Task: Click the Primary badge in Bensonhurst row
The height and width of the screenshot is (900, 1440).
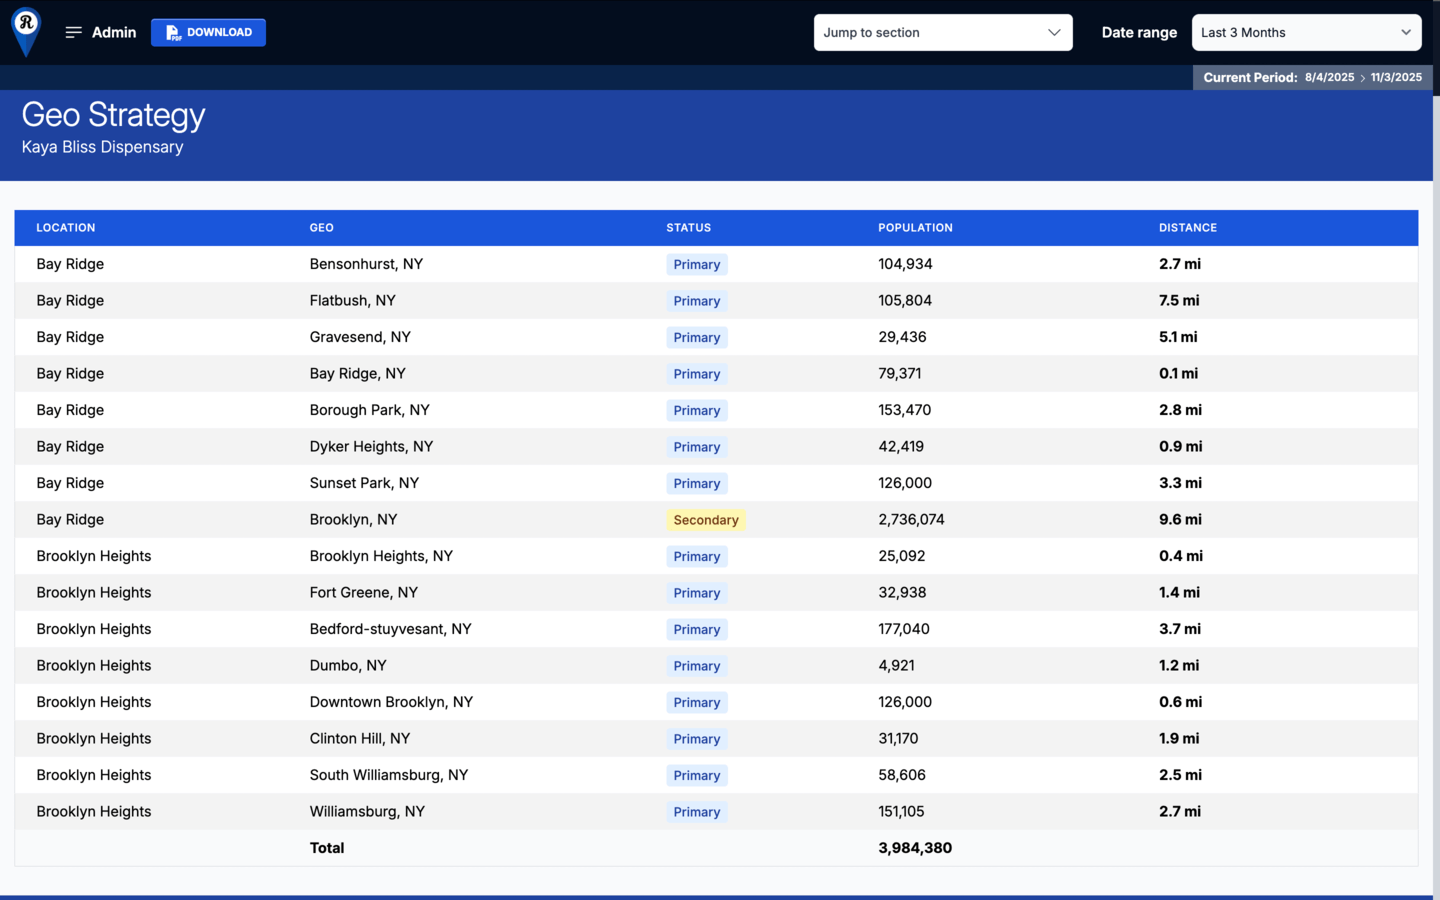Action: tap(696, 265)
